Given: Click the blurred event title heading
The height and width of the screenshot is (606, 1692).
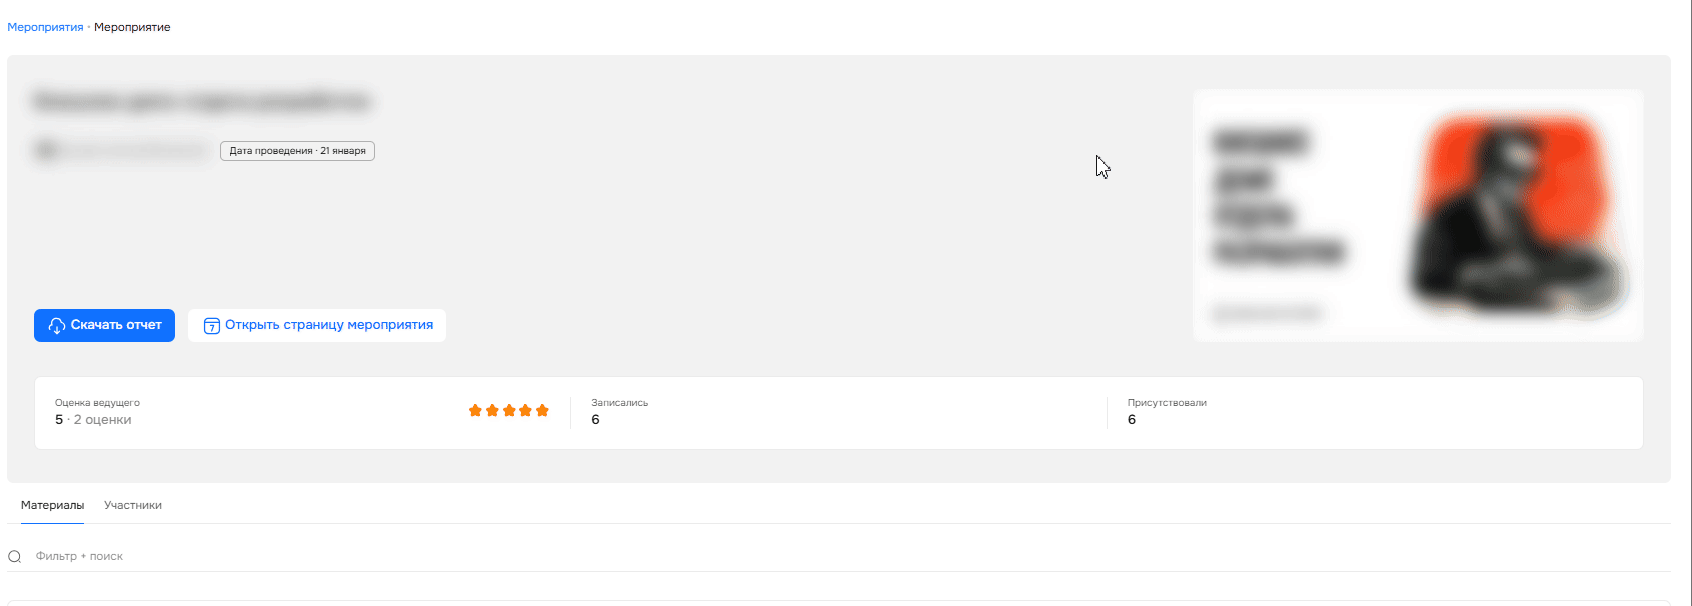Looking at the screenshot, I should click(x=201, y=101).
